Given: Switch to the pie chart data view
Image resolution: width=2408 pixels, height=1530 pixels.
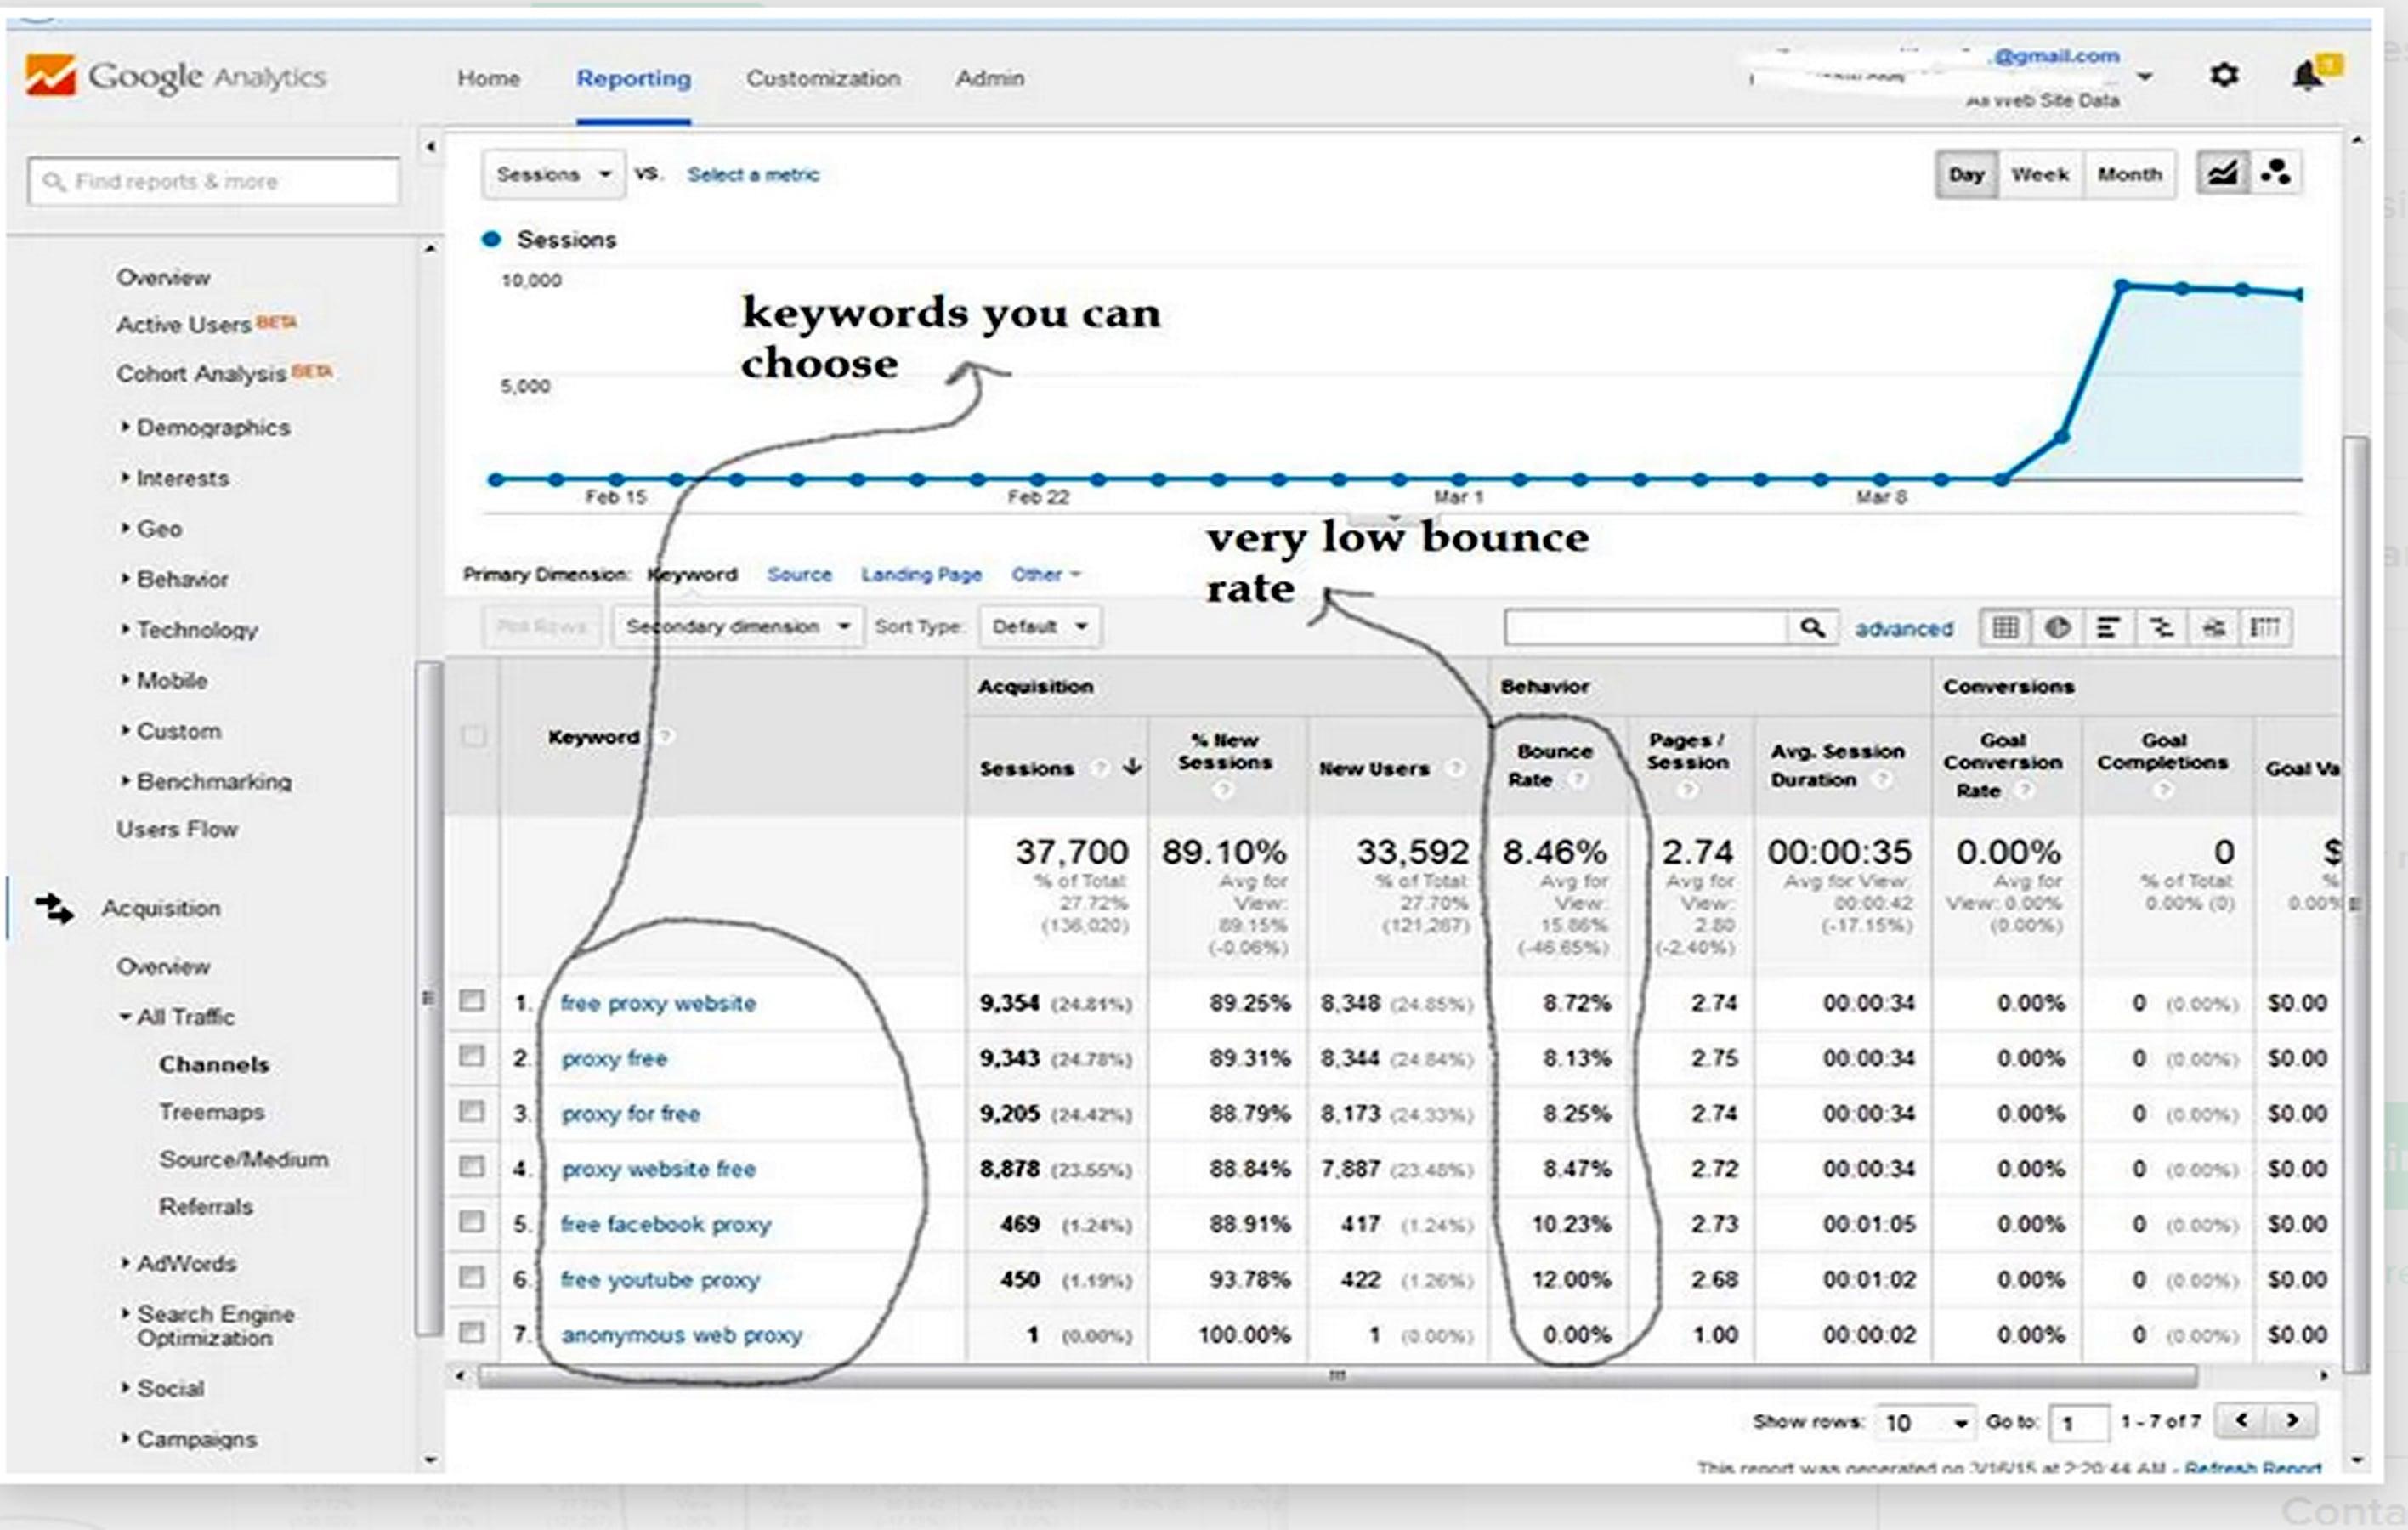Looking at the screenshot, I should 2057,627.
